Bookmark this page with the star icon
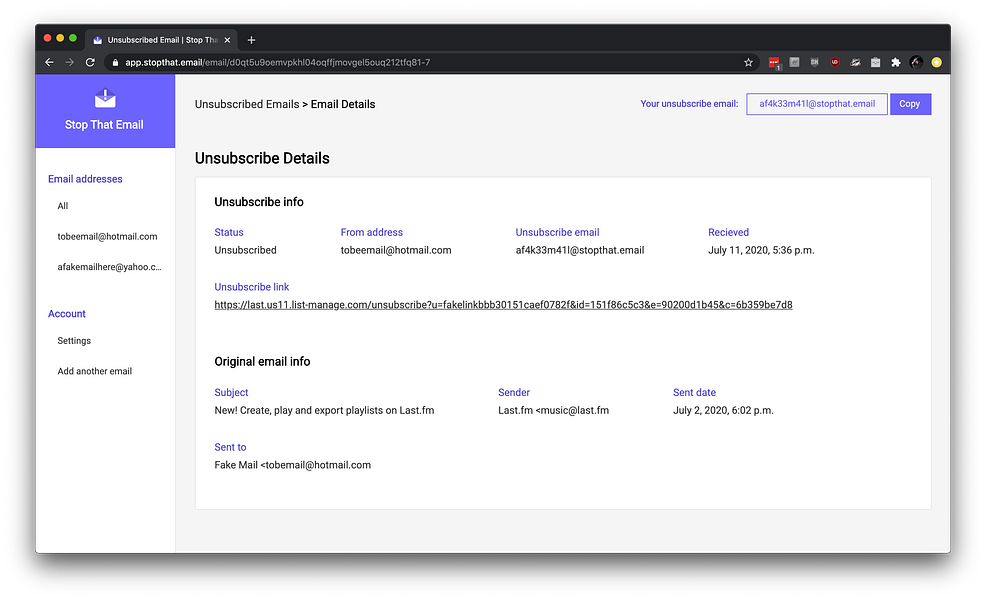 (748, 62)
